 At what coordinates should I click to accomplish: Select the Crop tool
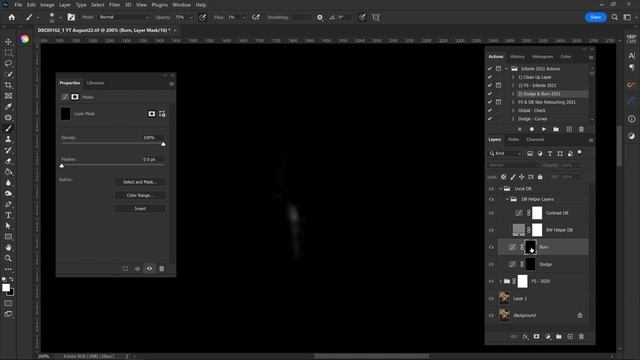[8, 85]
